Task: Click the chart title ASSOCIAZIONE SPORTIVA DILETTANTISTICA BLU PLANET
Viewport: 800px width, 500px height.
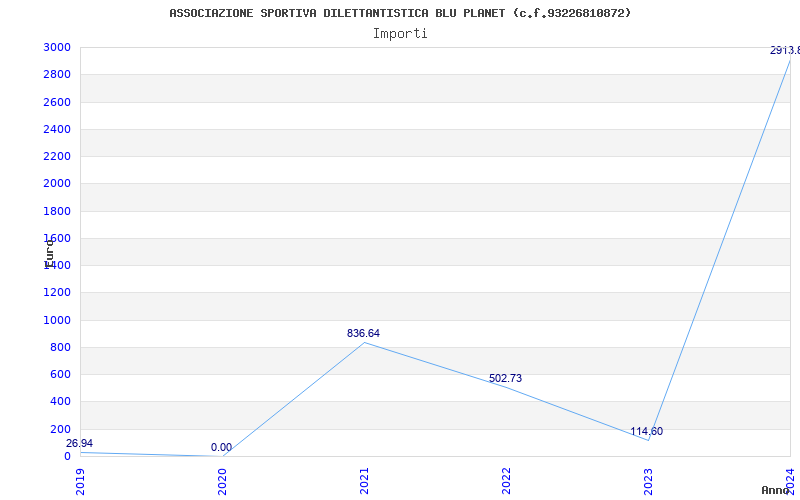Action: [x=400, y=13]
